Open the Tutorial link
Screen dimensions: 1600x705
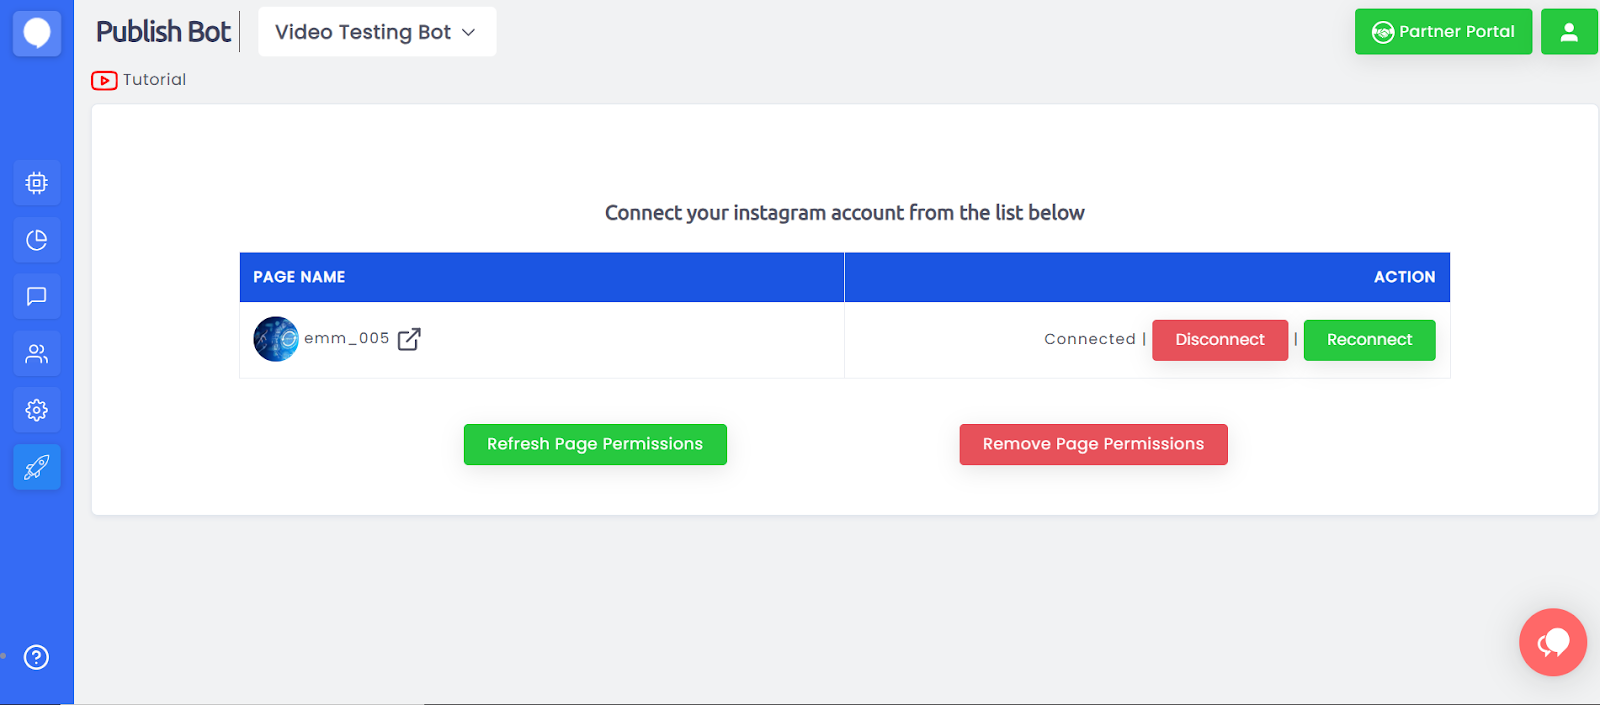click(154, 80)
